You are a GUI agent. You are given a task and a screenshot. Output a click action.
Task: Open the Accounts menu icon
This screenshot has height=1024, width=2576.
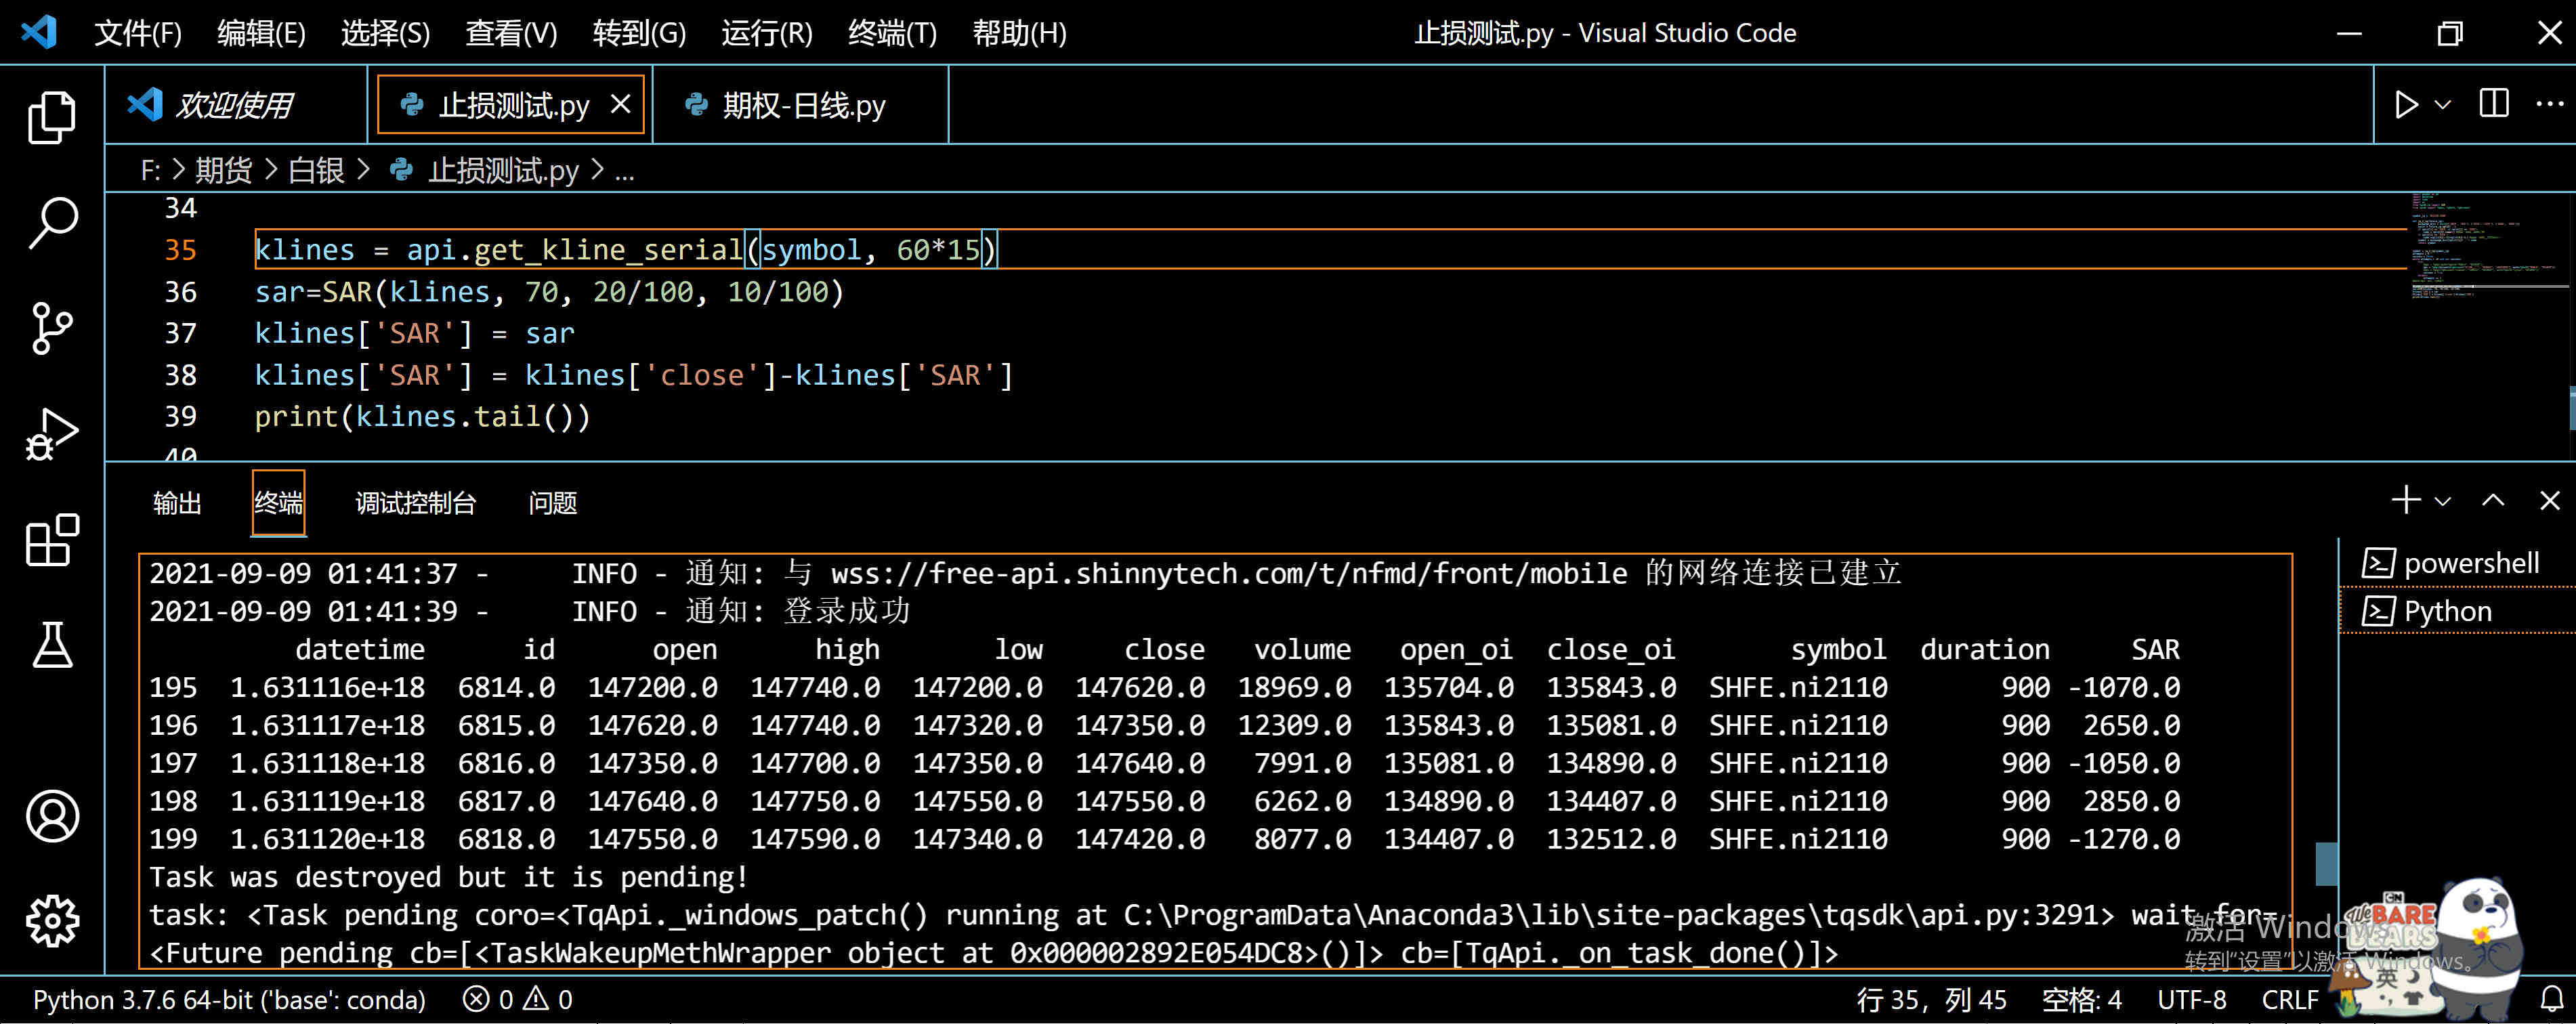point(52,816)
